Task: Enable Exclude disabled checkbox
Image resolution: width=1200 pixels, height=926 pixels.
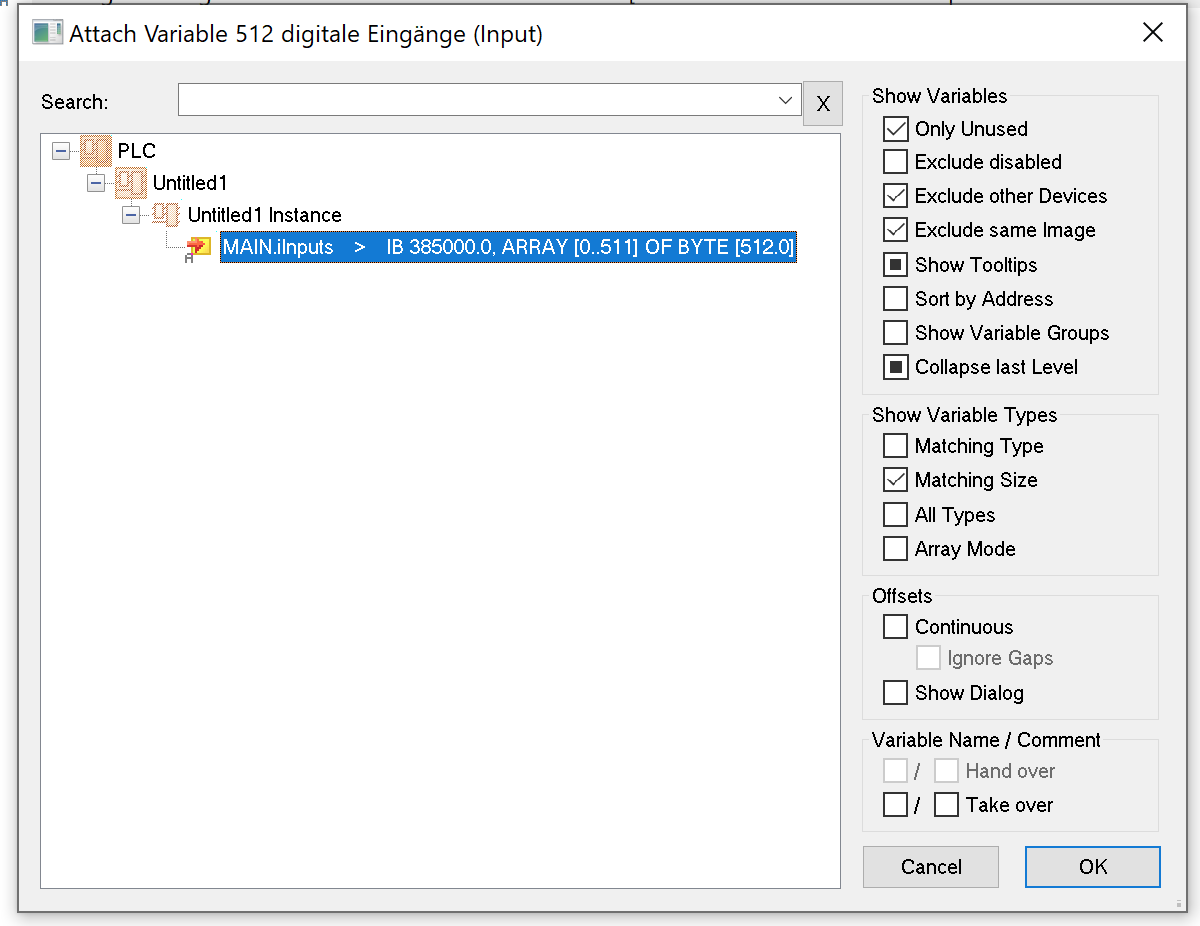Action: tap(895, 162)
